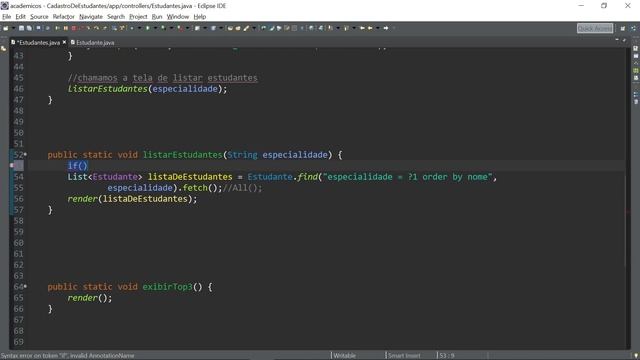Open the Source menu
The height and width of the screenshot is (360, 640).
39,17
